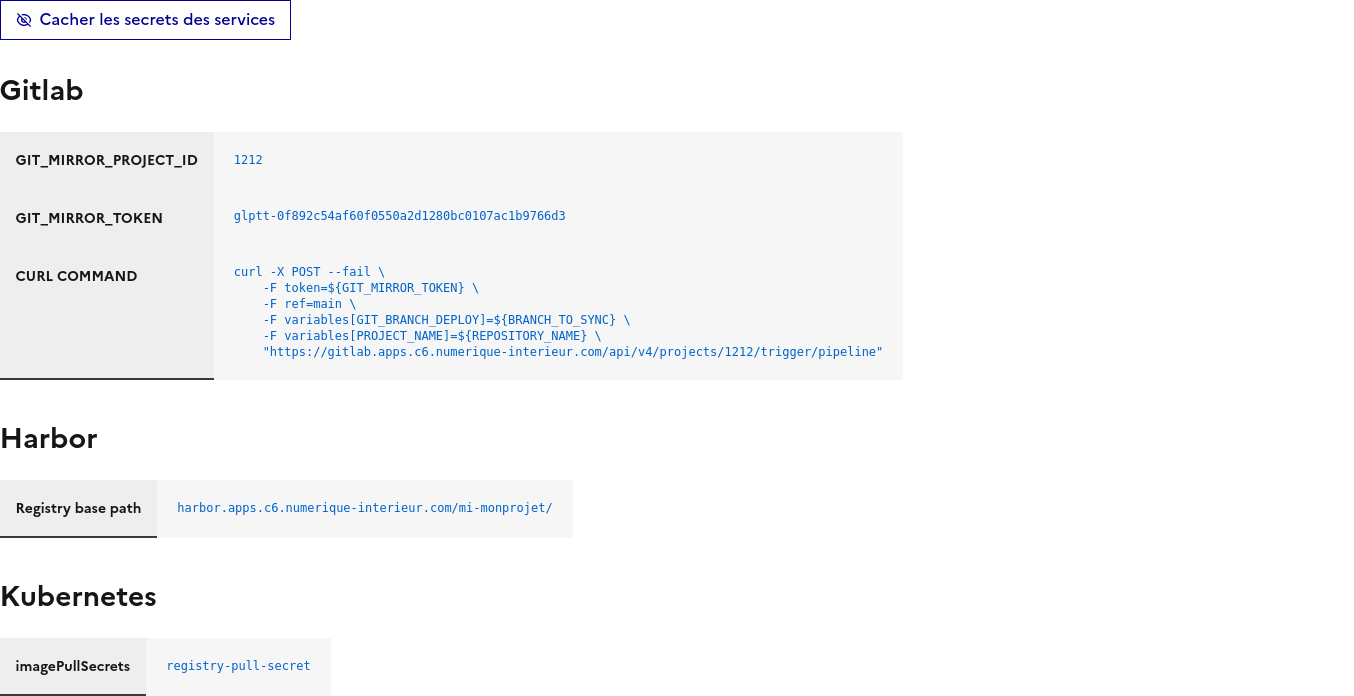
Task: Select the CURL COMMAND row label
Action: pyautogui.click(x=76, y=276)
